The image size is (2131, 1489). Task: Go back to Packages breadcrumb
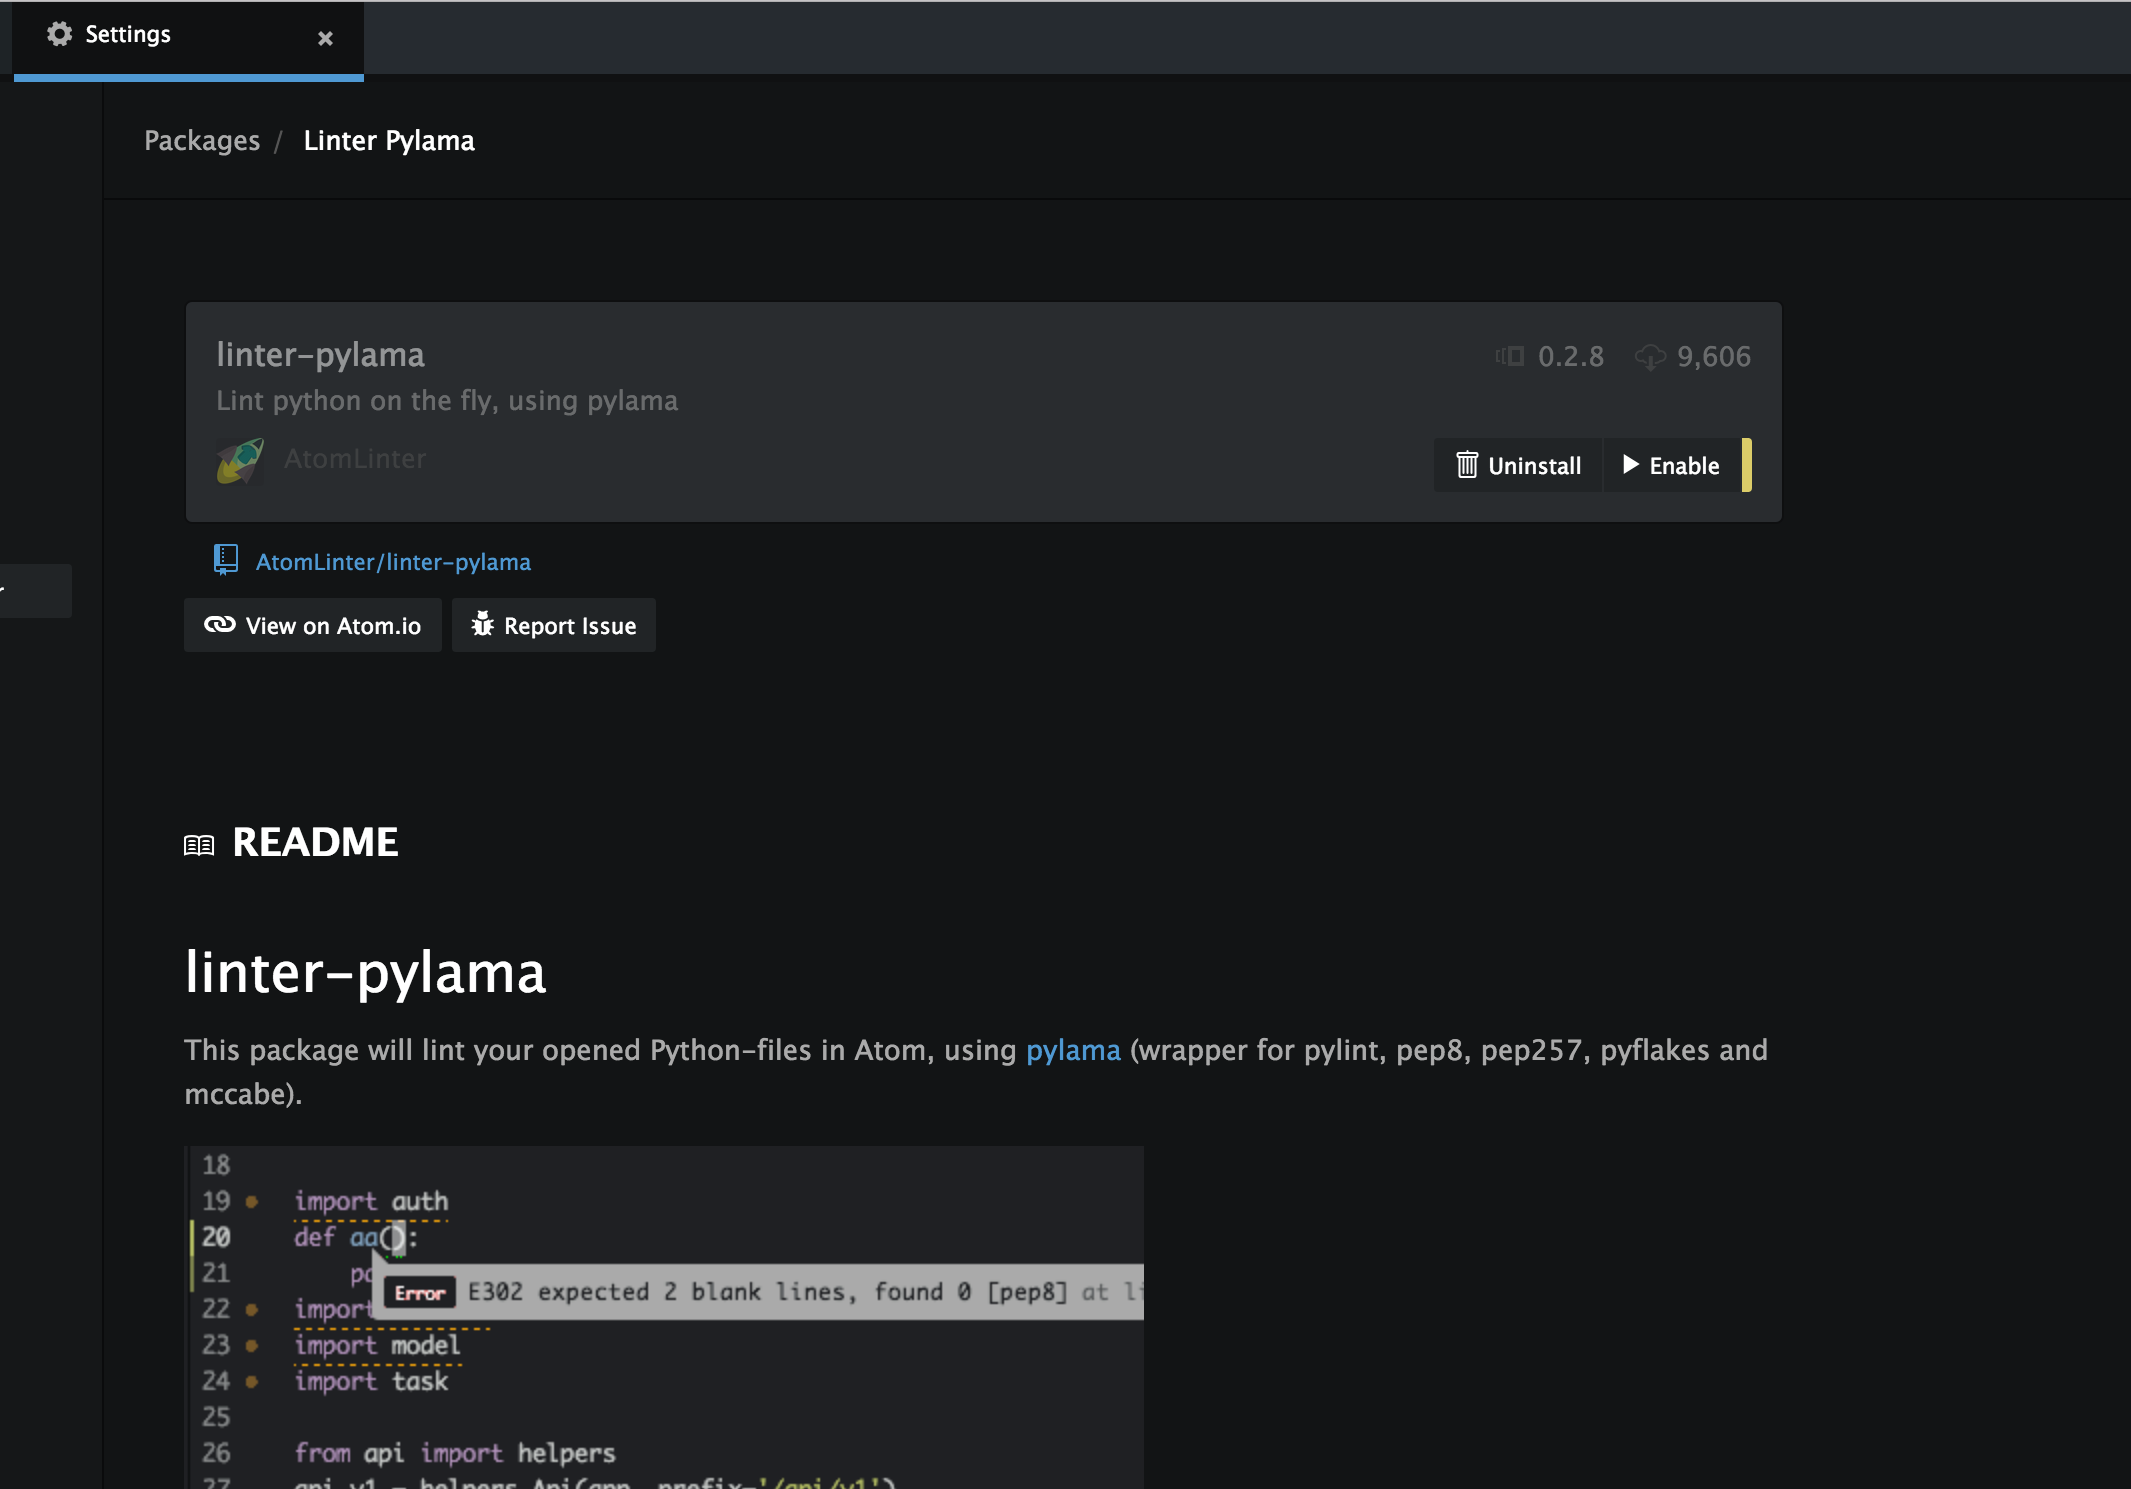(202, 141)
